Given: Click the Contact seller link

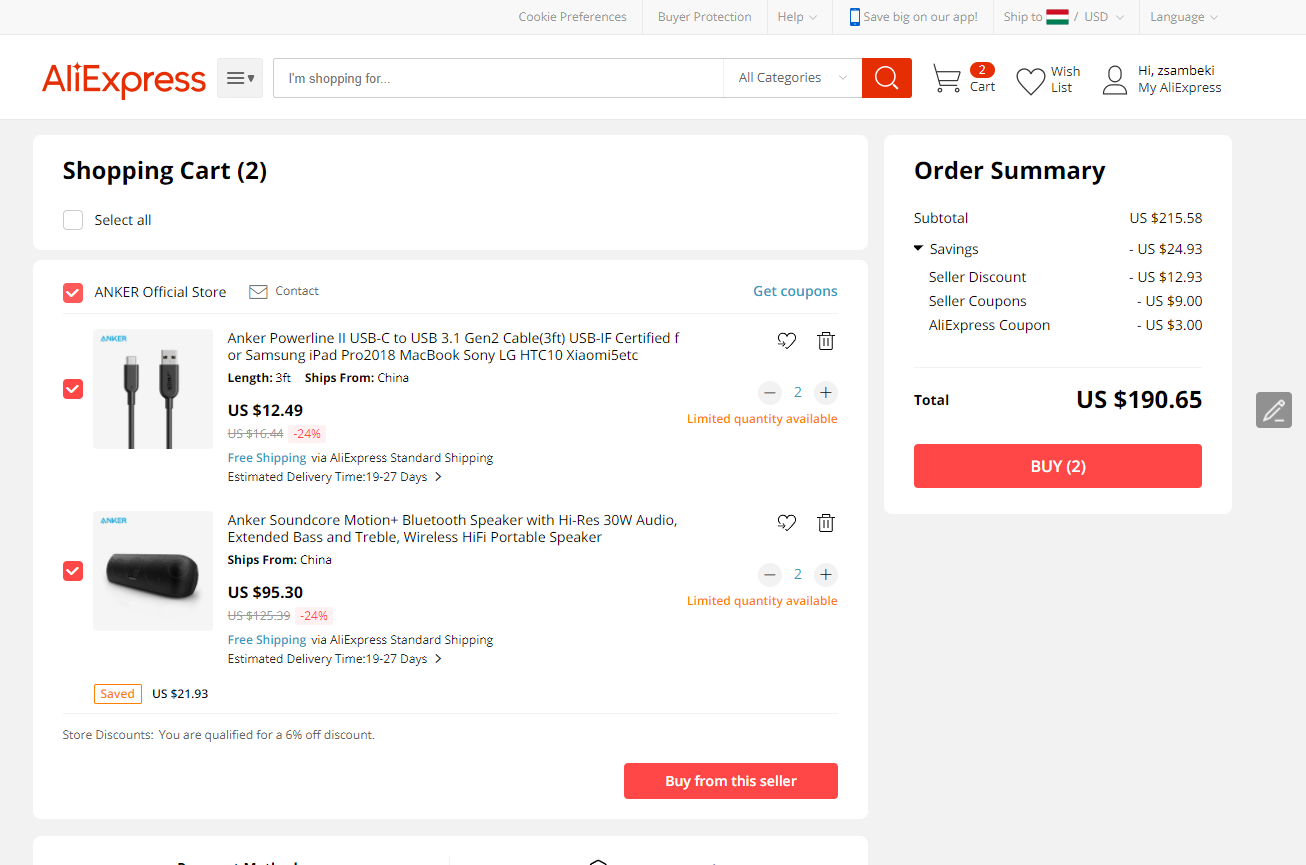Looking at the screenshot, I should pos(297,291).
